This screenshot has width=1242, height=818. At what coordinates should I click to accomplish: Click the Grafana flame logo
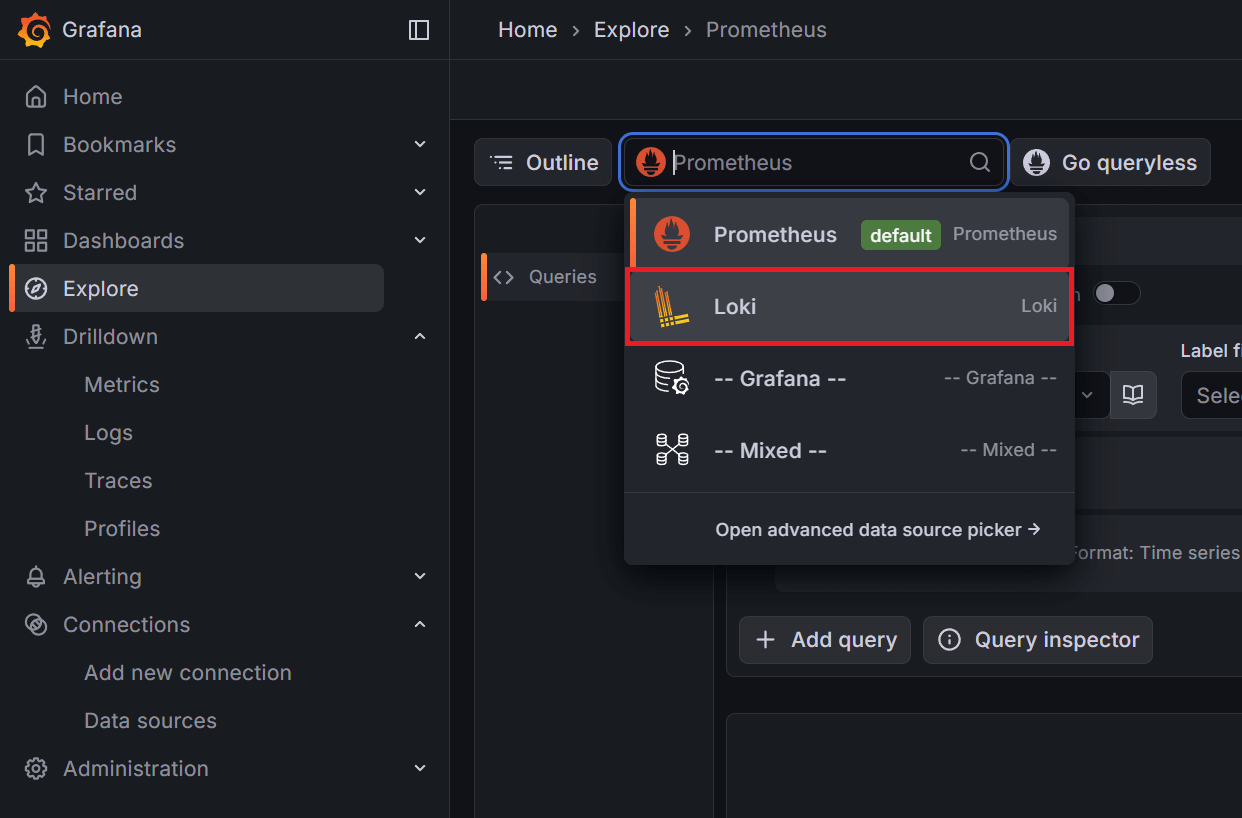pos(35,30)
